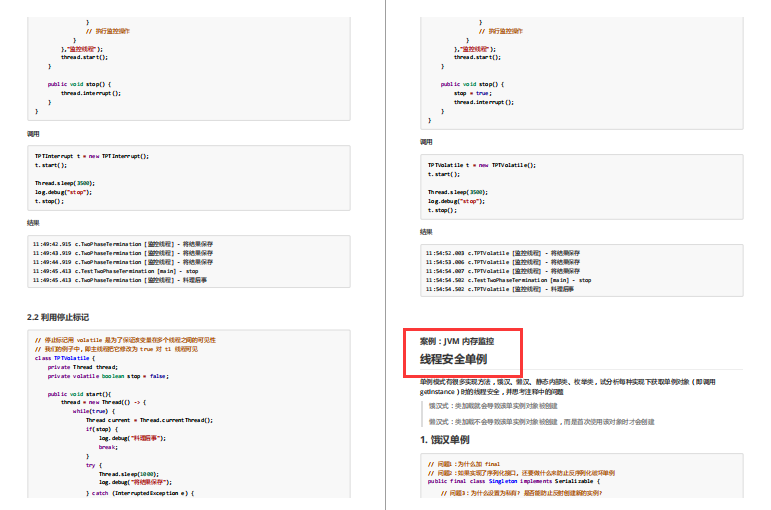The image size is (771, 510).
Task: Click the line "thread = new Thread(() -> {"
Action: (x=104, y=402)
